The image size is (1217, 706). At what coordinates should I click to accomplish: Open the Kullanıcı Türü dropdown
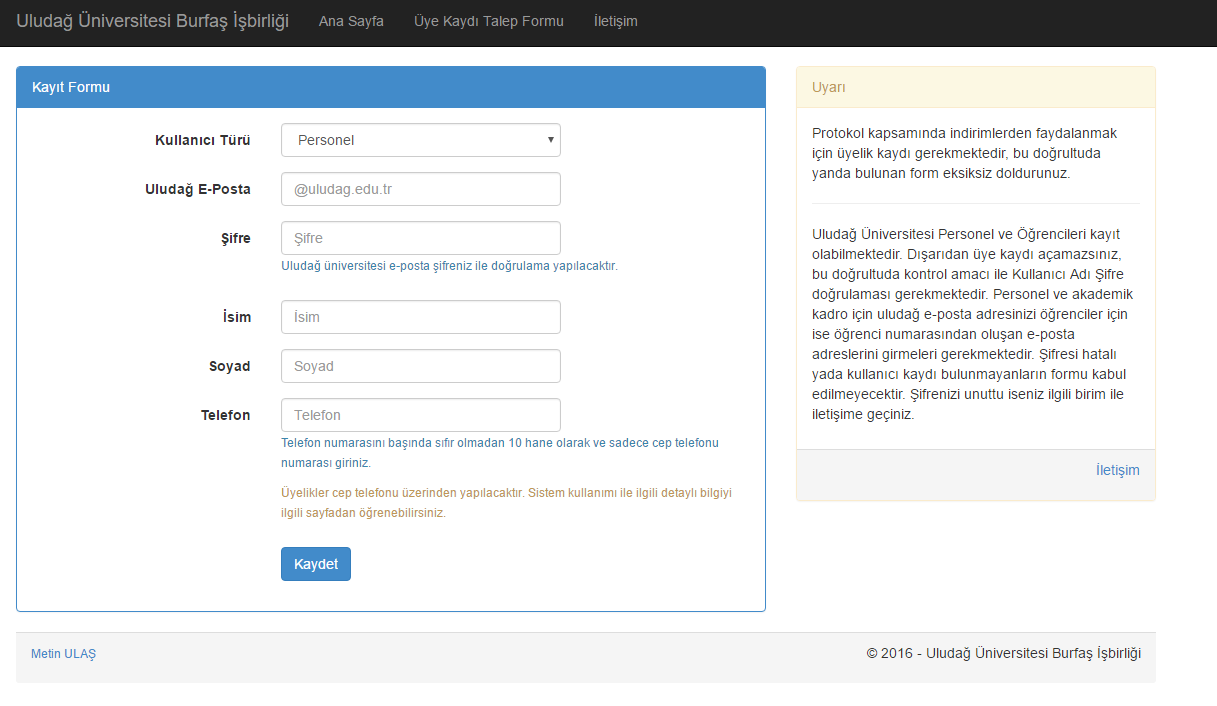(421, 140)
